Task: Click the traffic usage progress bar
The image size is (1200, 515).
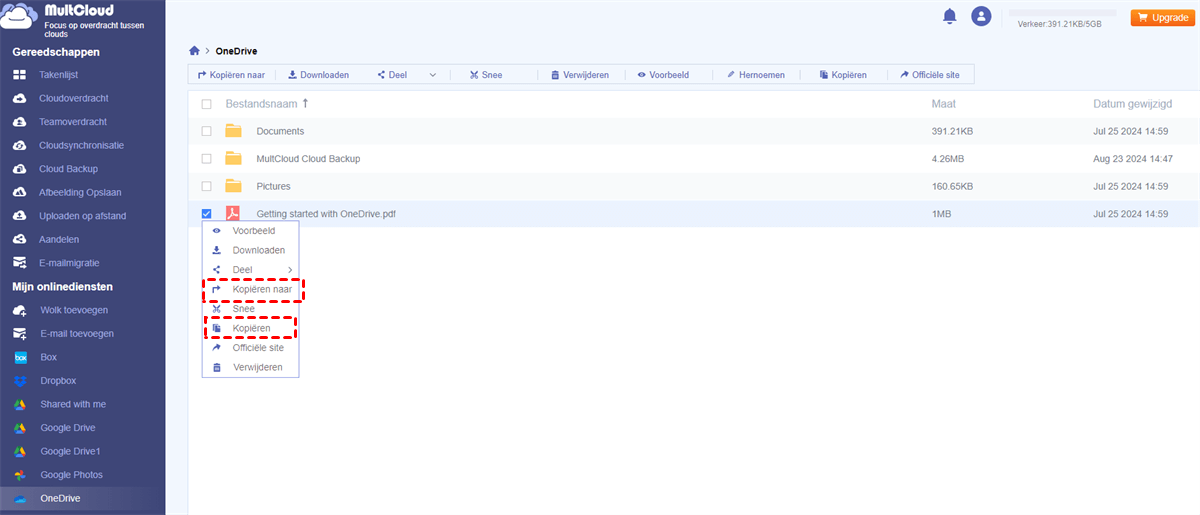Action: 1062,12
